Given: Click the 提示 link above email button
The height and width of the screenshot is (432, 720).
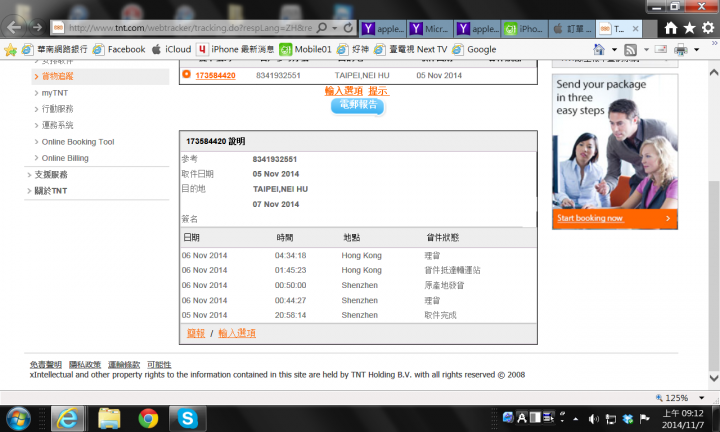Looking at the screenshot, I should (x=378, y=91).
